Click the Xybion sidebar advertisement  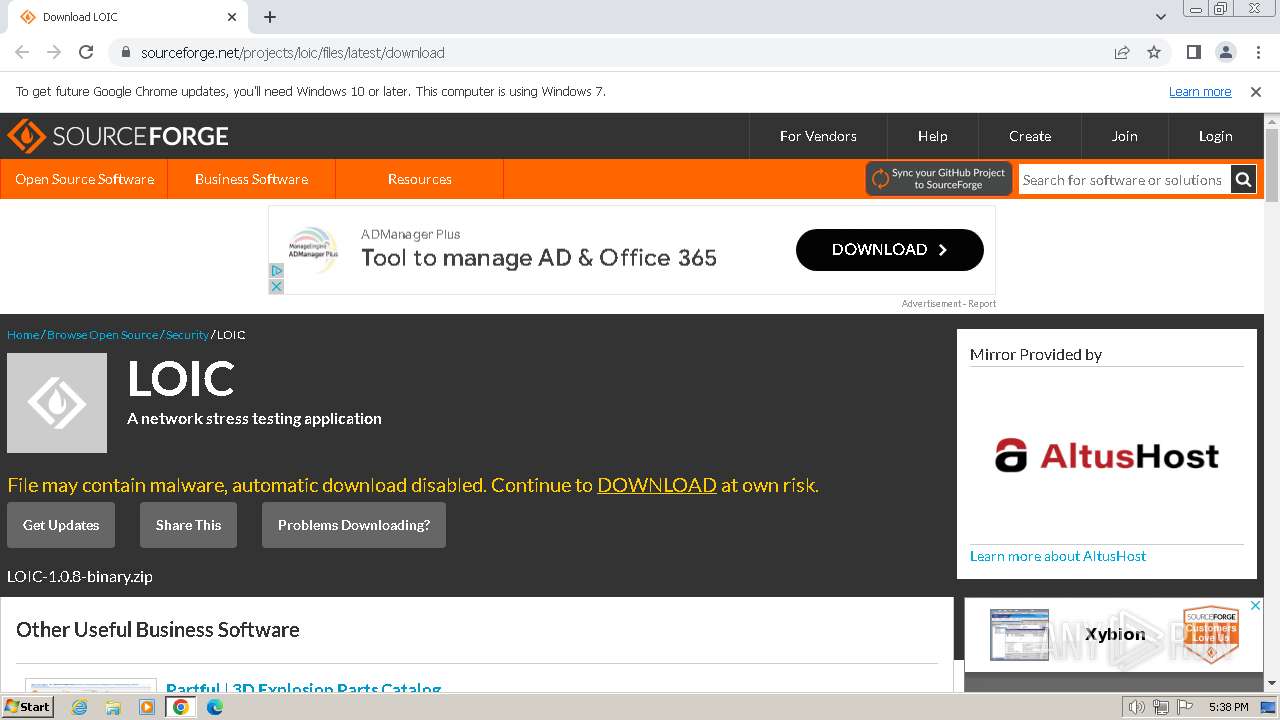[1114, 635]
